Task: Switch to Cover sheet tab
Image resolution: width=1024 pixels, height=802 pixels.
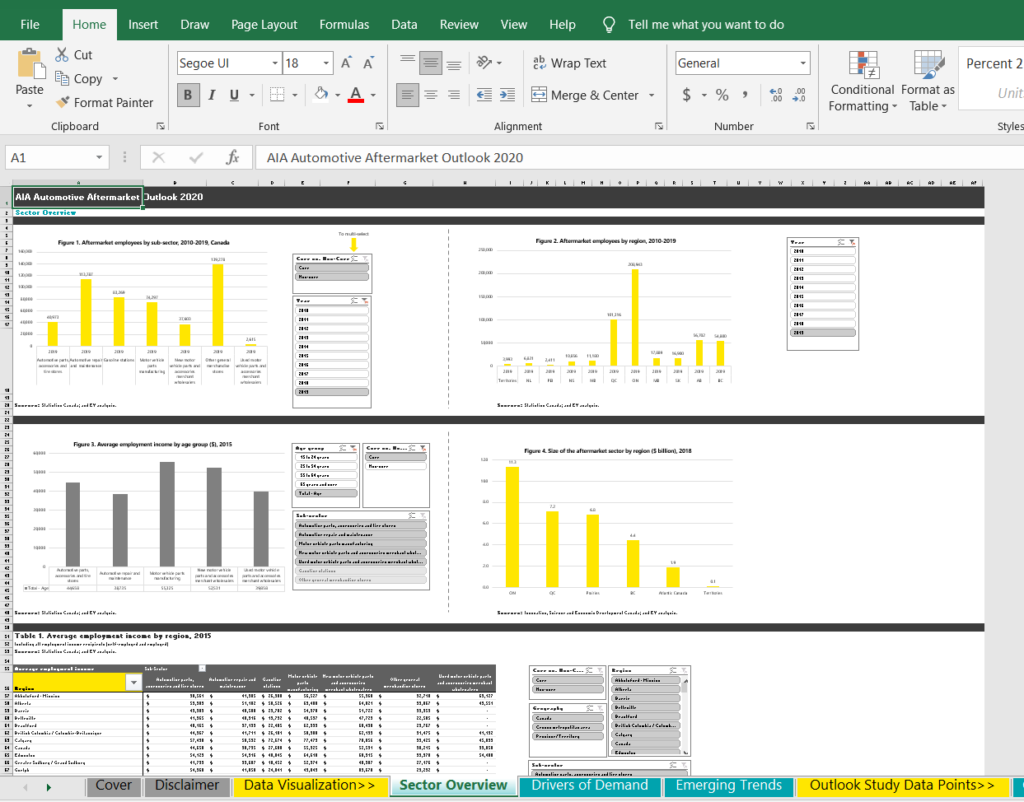Action: coord(113,785)
